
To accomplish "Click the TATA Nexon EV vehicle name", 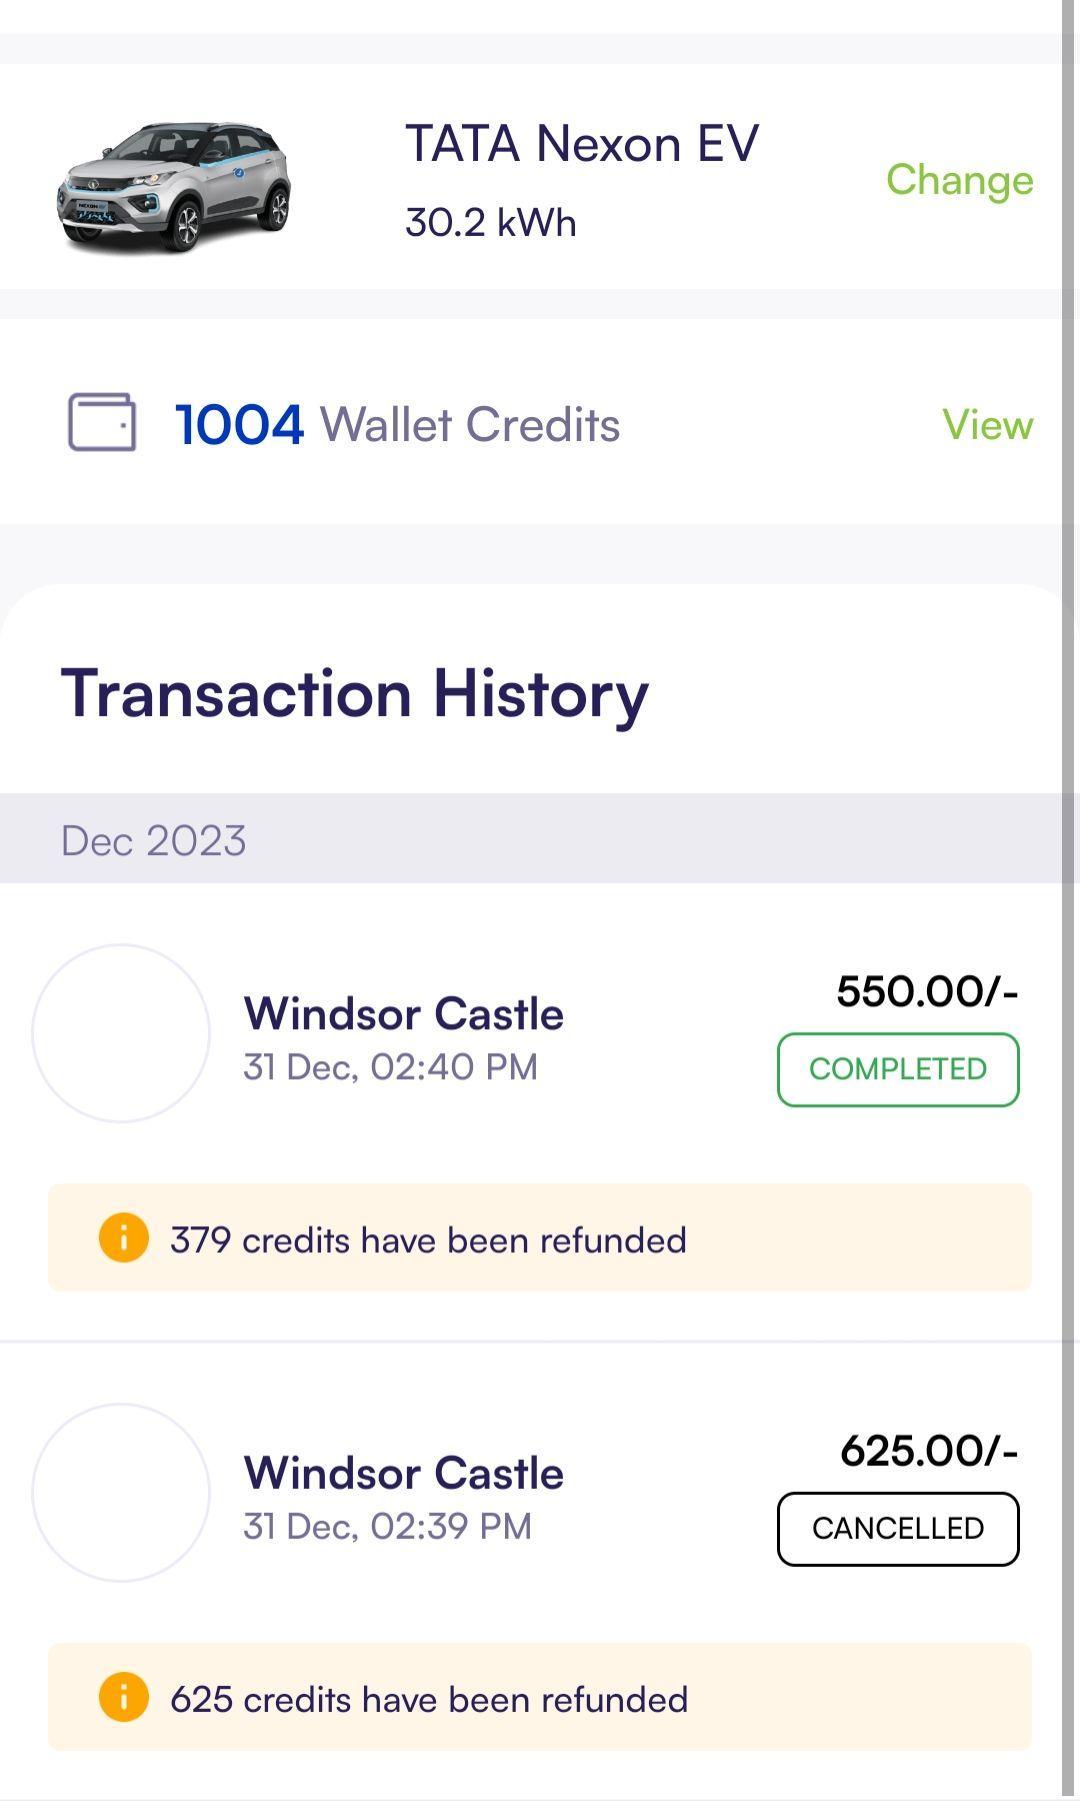I will [581, 144].
